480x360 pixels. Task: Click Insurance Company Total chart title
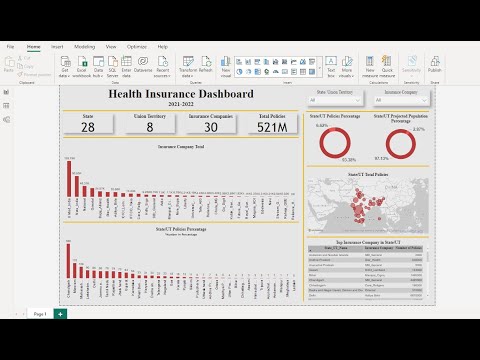tap(181, 147)
